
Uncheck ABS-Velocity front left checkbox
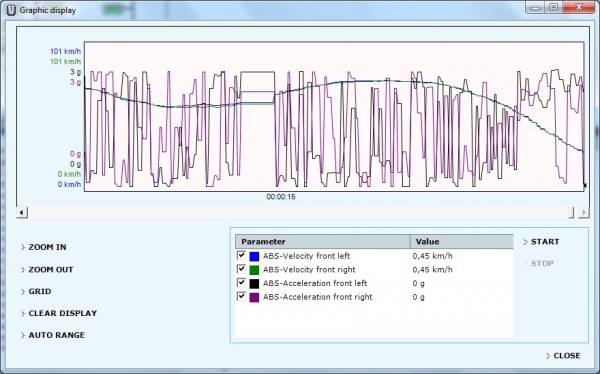pyautogui.click(x=241, y=255)
